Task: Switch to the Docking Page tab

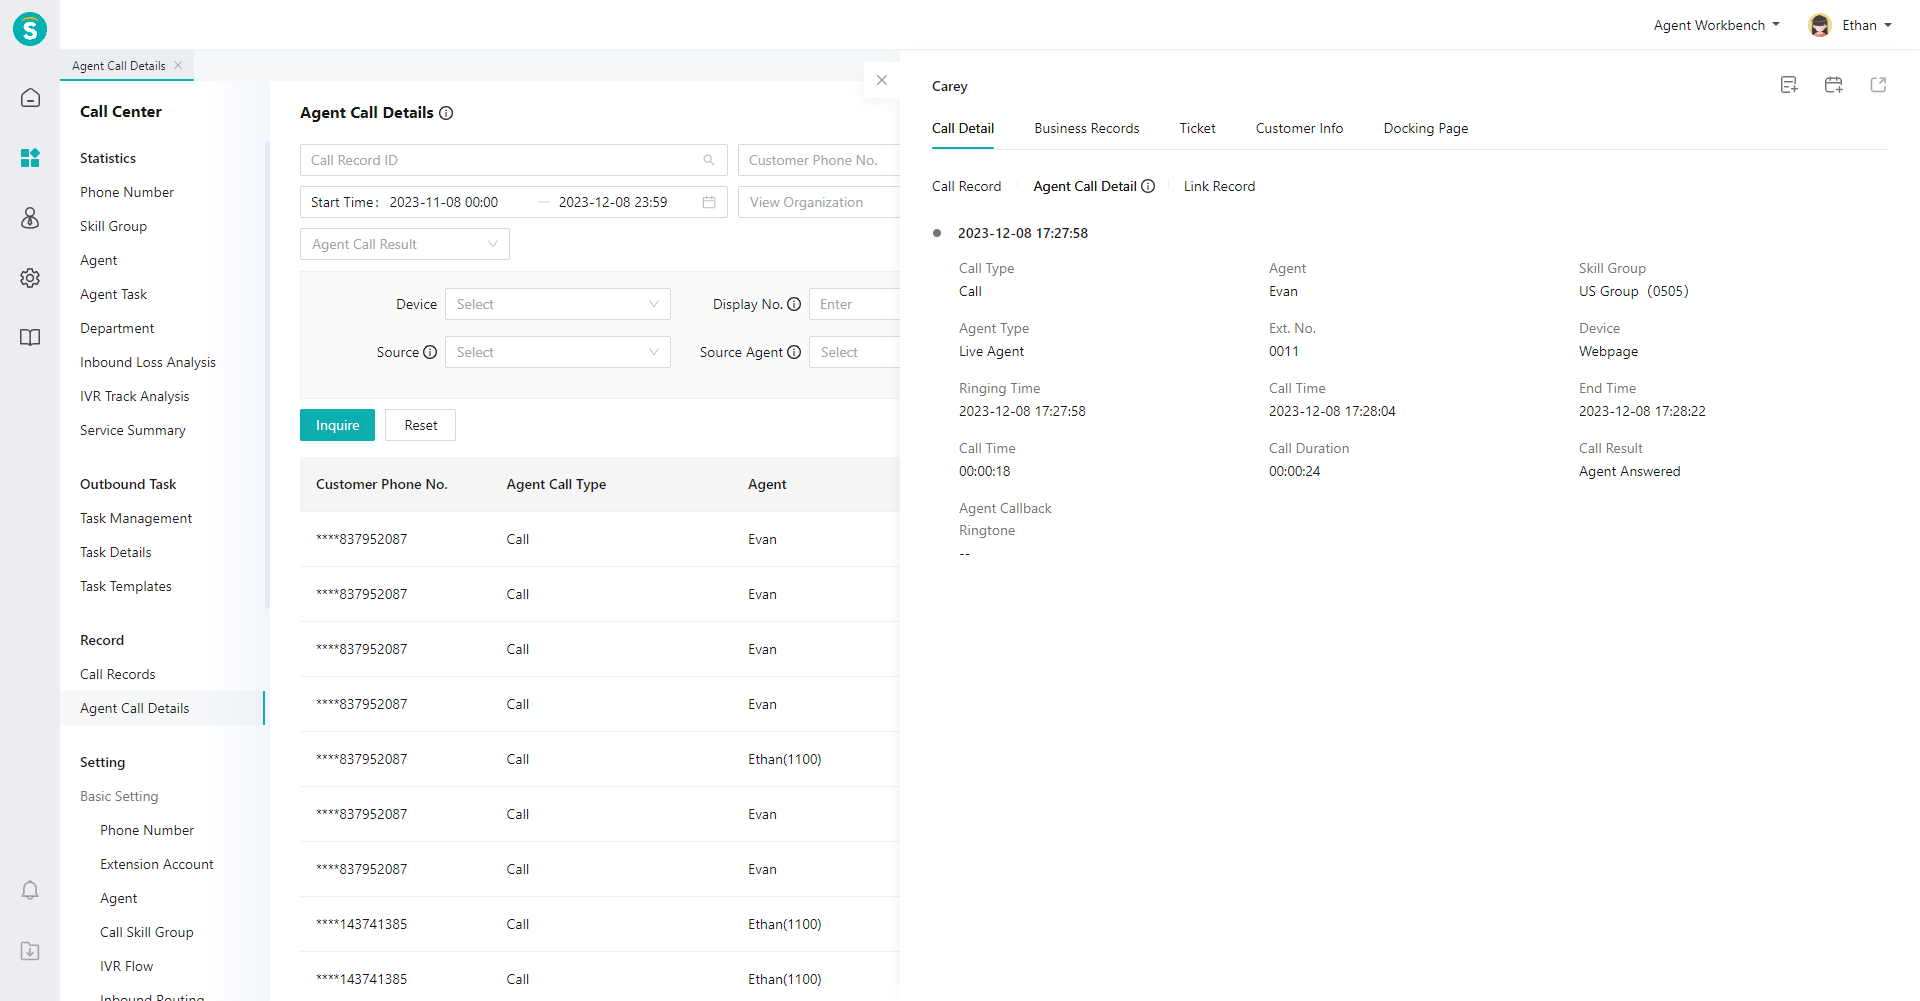Action: pos(1426,128)
